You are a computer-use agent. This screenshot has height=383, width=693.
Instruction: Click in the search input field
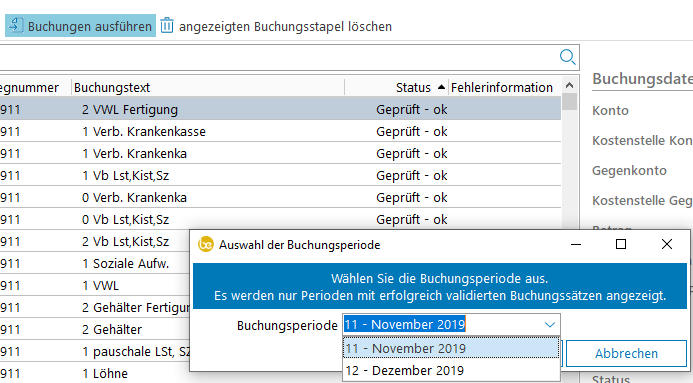[278, 57]
